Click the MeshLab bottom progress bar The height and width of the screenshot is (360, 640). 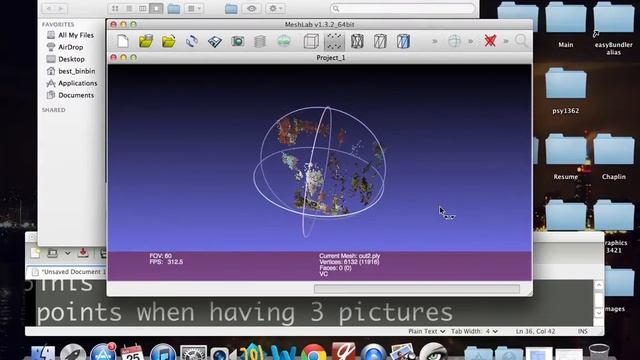(x=417, y=289)
